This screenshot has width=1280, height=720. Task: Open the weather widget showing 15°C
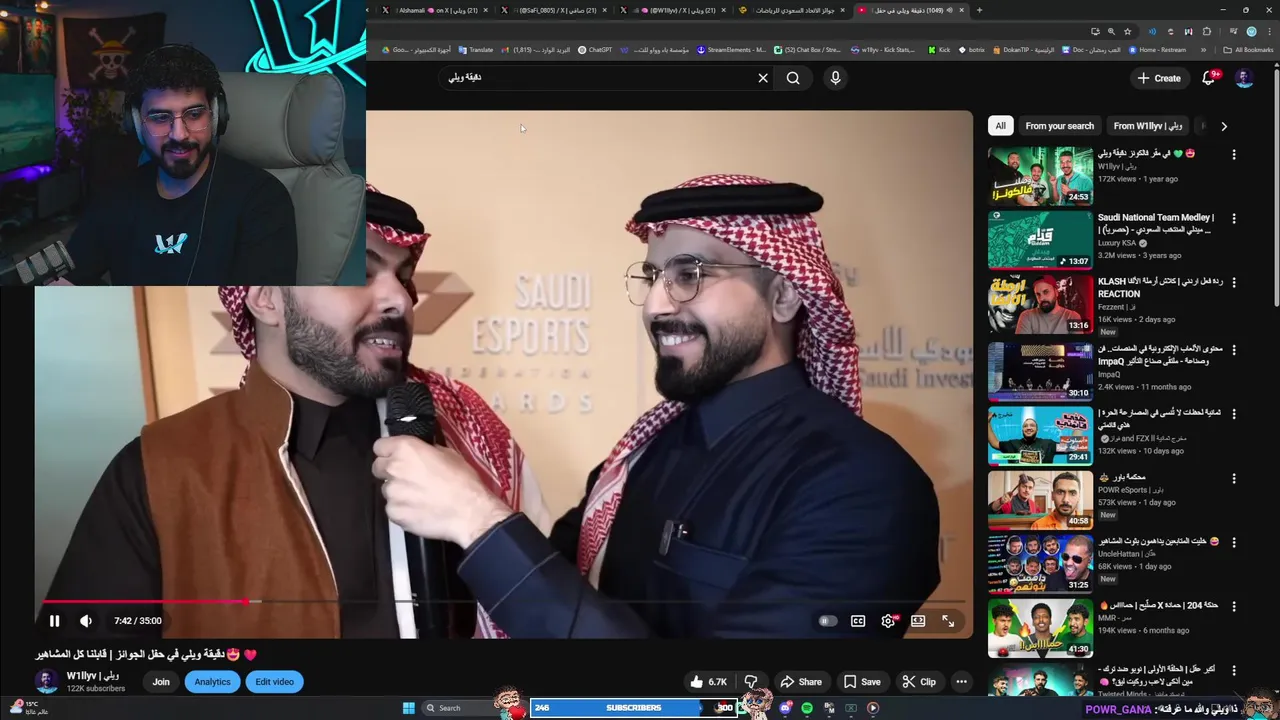pos(28,708)
